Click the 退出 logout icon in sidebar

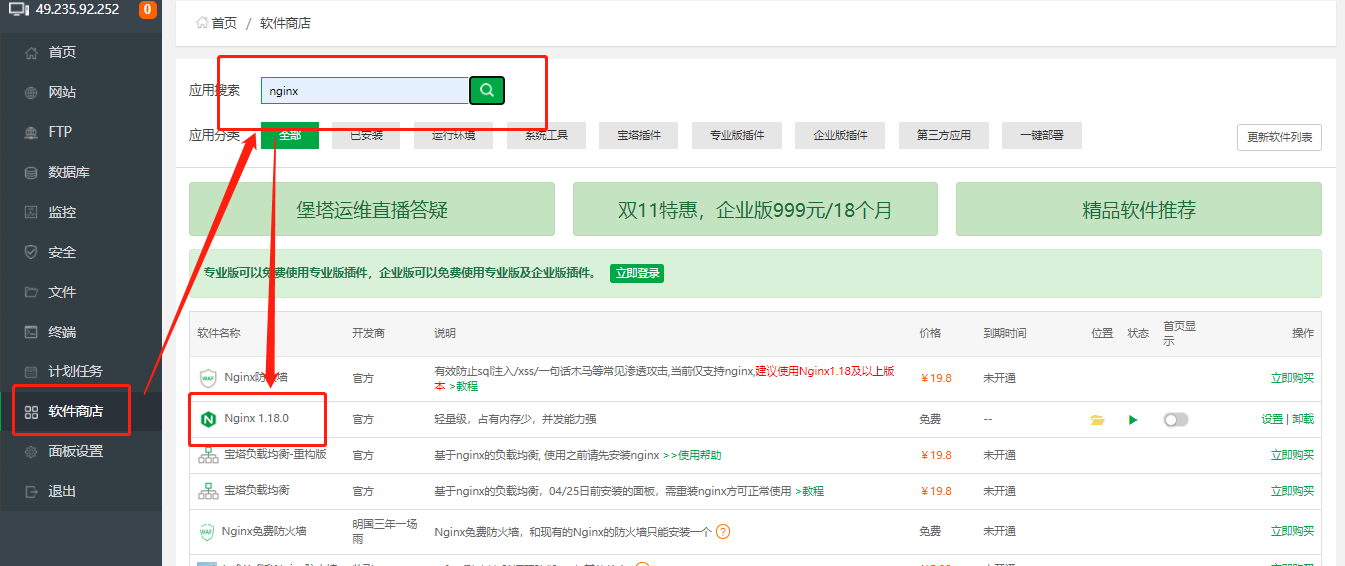click(31, 491)
